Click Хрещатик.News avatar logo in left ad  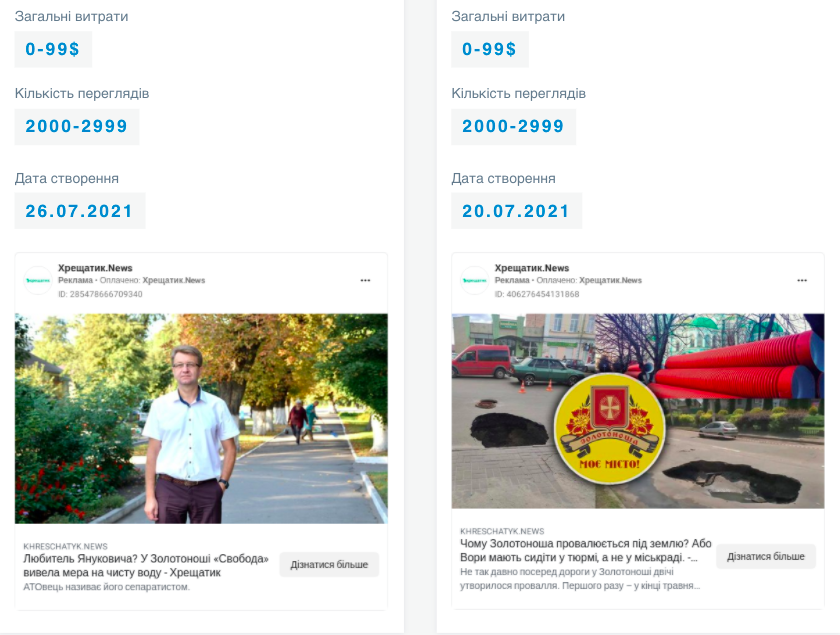[38, 280]
